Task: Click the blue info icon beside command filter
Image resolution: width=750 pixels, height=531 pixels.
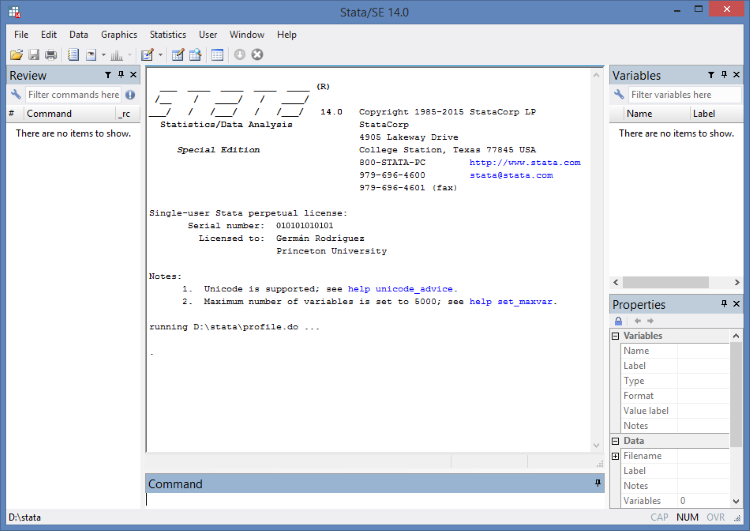Action: coord(130,95)
